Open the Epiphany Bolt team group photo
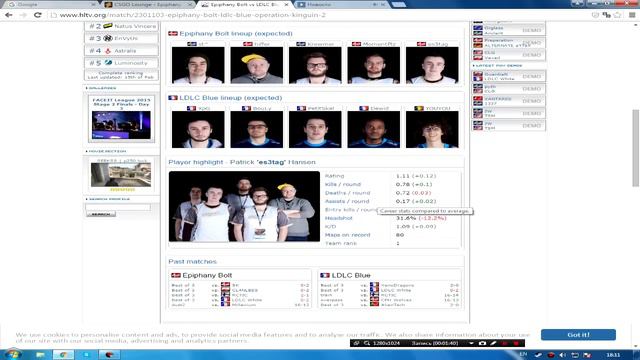640x360 pixels. pos(244,207)
